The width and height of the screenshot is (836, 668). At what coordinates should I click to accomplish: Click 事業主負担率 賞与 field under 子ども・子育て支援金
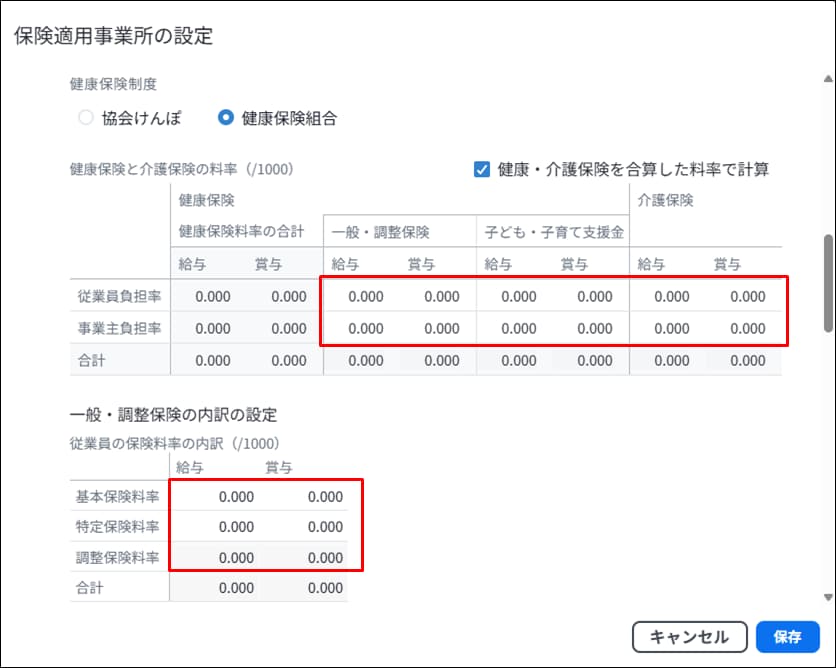(x=592, y=328)
